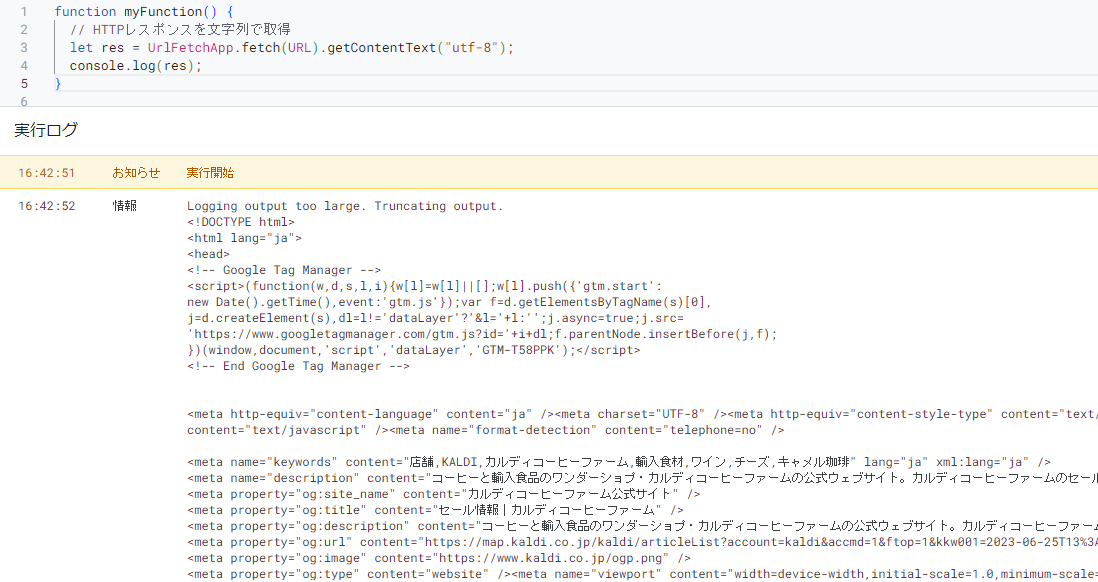This screenshot has width=1098, height=582.
Task: Select the 16:42:52 log timestamp
Action: [x=46, y=206]
